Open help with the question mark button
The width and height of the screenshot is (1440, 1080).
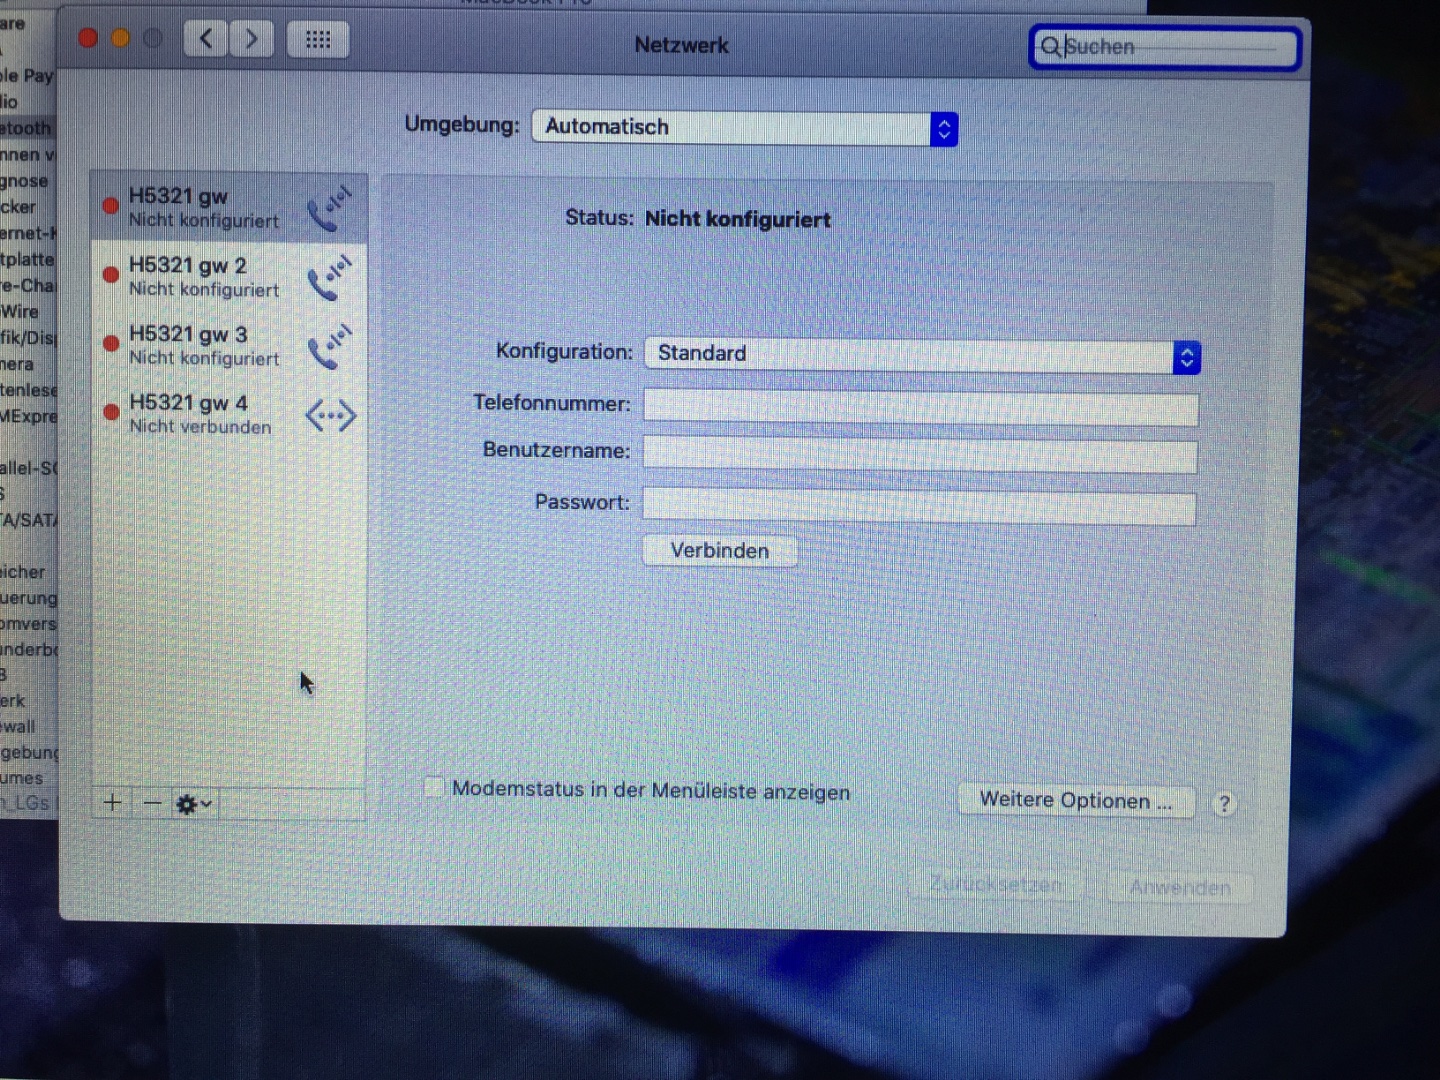(1224, 804)
